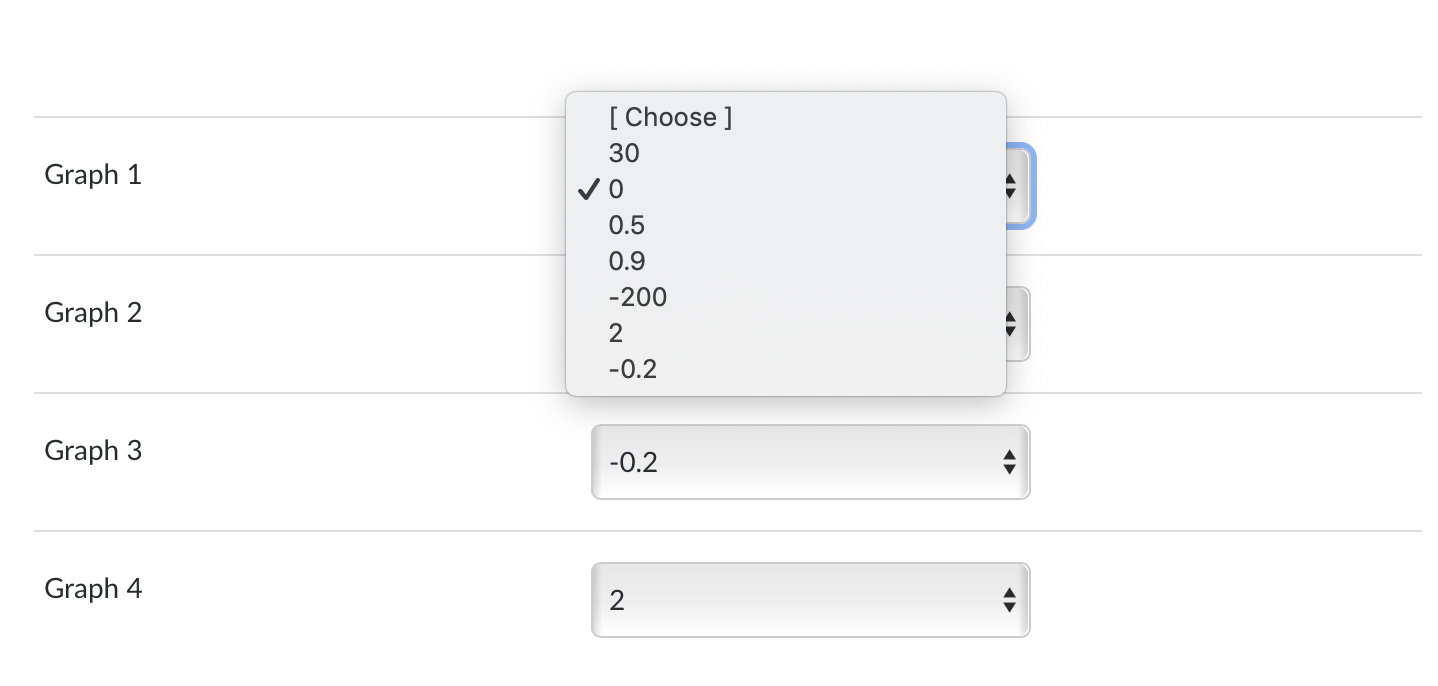This screenshot has height=686, width=1438.
Task: Pick 0.5 in the dropdown list
Action: tap(627, 226)
